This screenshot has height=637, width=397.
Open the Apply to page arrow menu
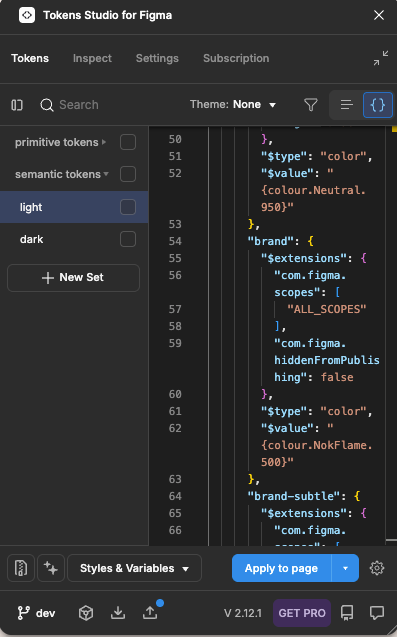tap(345, 568)
